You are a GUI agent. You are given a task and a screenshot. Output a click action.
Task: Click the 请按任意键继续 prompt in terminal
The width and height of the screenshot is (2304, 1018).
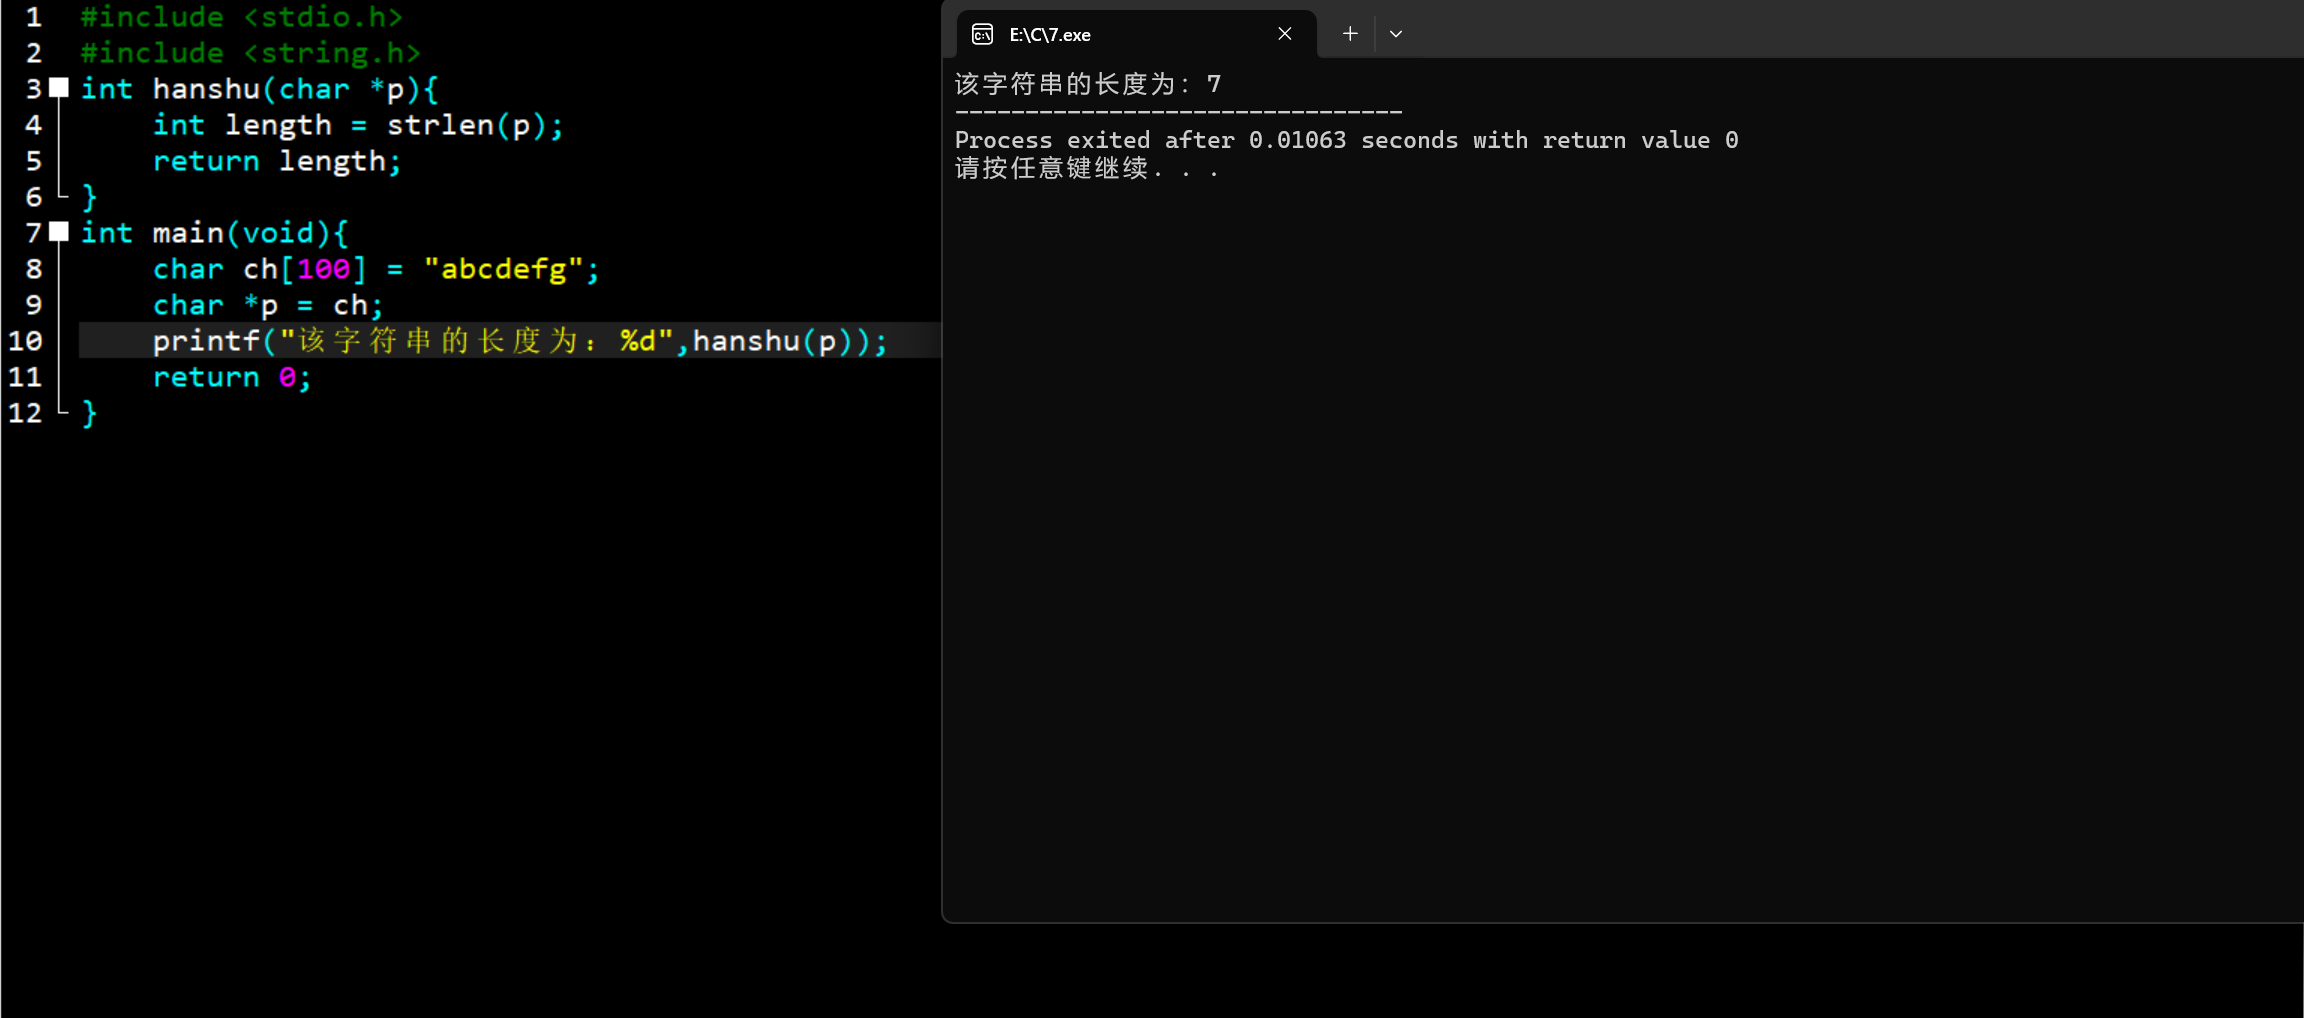(1086, 168)
